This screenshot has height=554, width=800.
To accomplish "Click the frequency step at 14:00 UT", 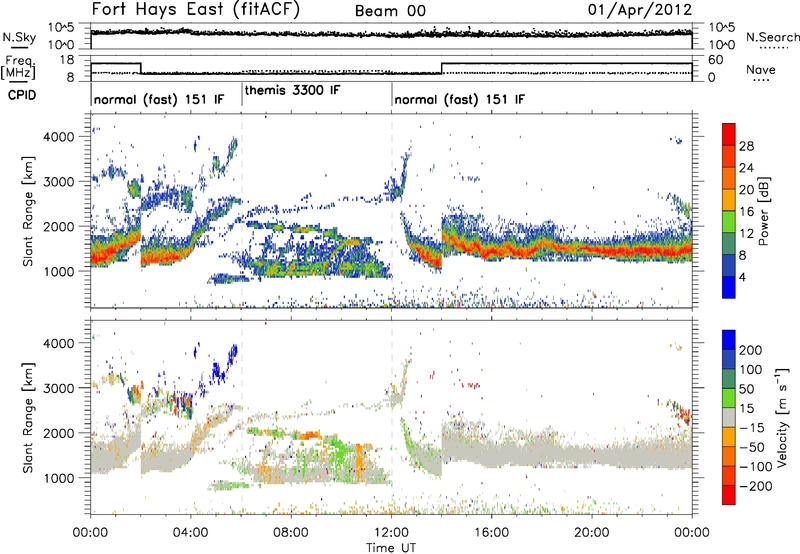I will pyautogui.click(x=441, y=68).
